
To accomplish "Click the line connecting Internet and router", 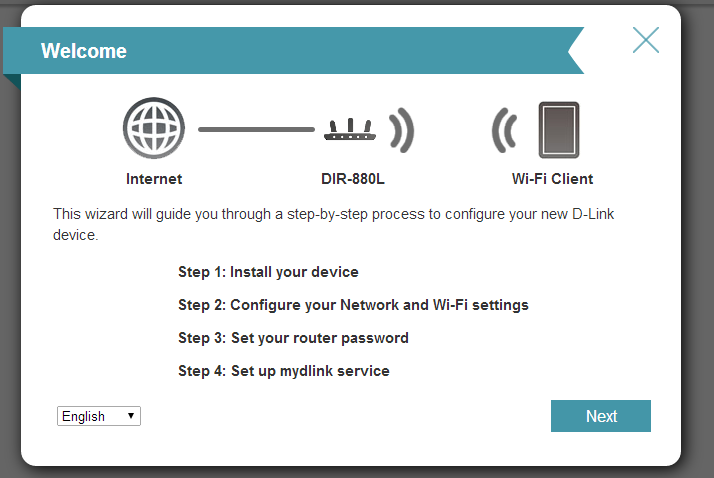I will coord(256,129).
